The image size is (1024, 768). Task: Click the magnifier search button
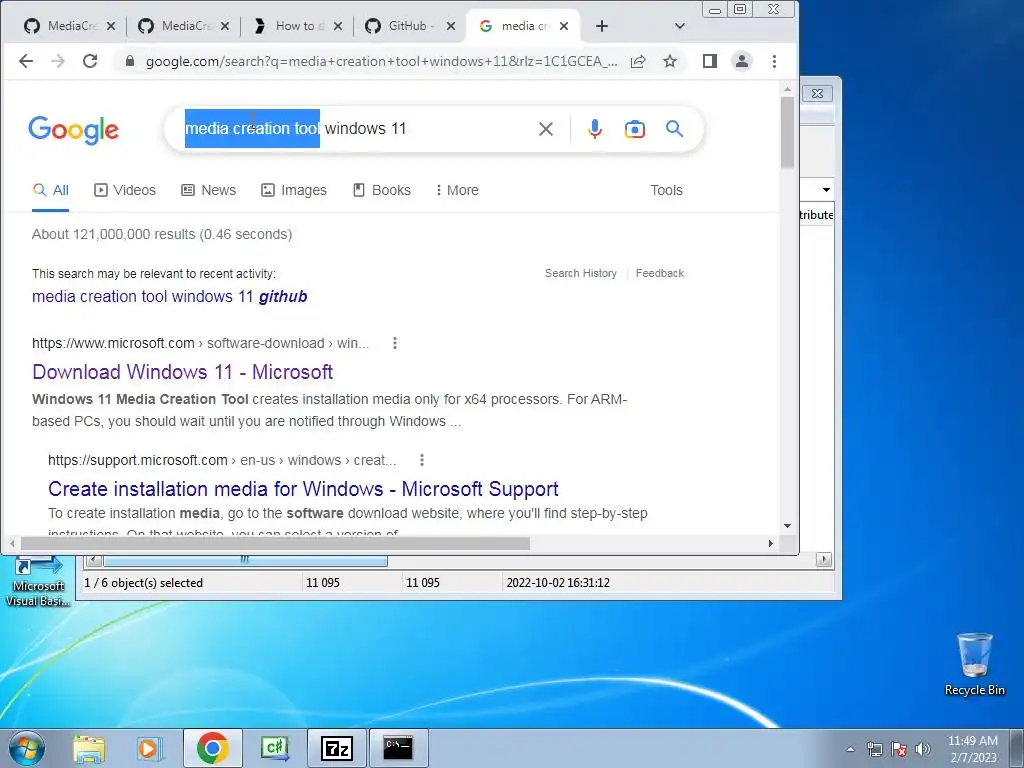coord(675,129)
